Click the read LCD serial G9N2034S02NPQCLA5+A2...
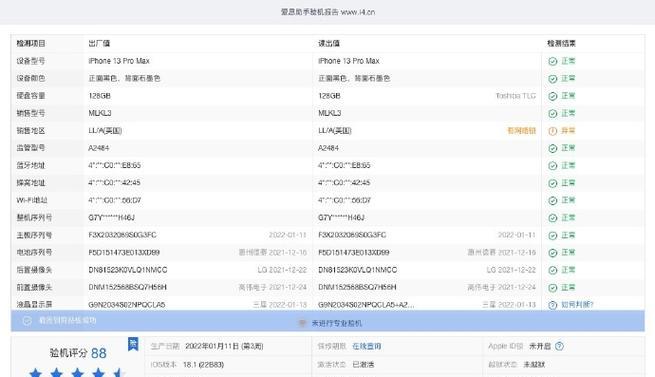Screen dimensions: 655x377 coord(366,305)
